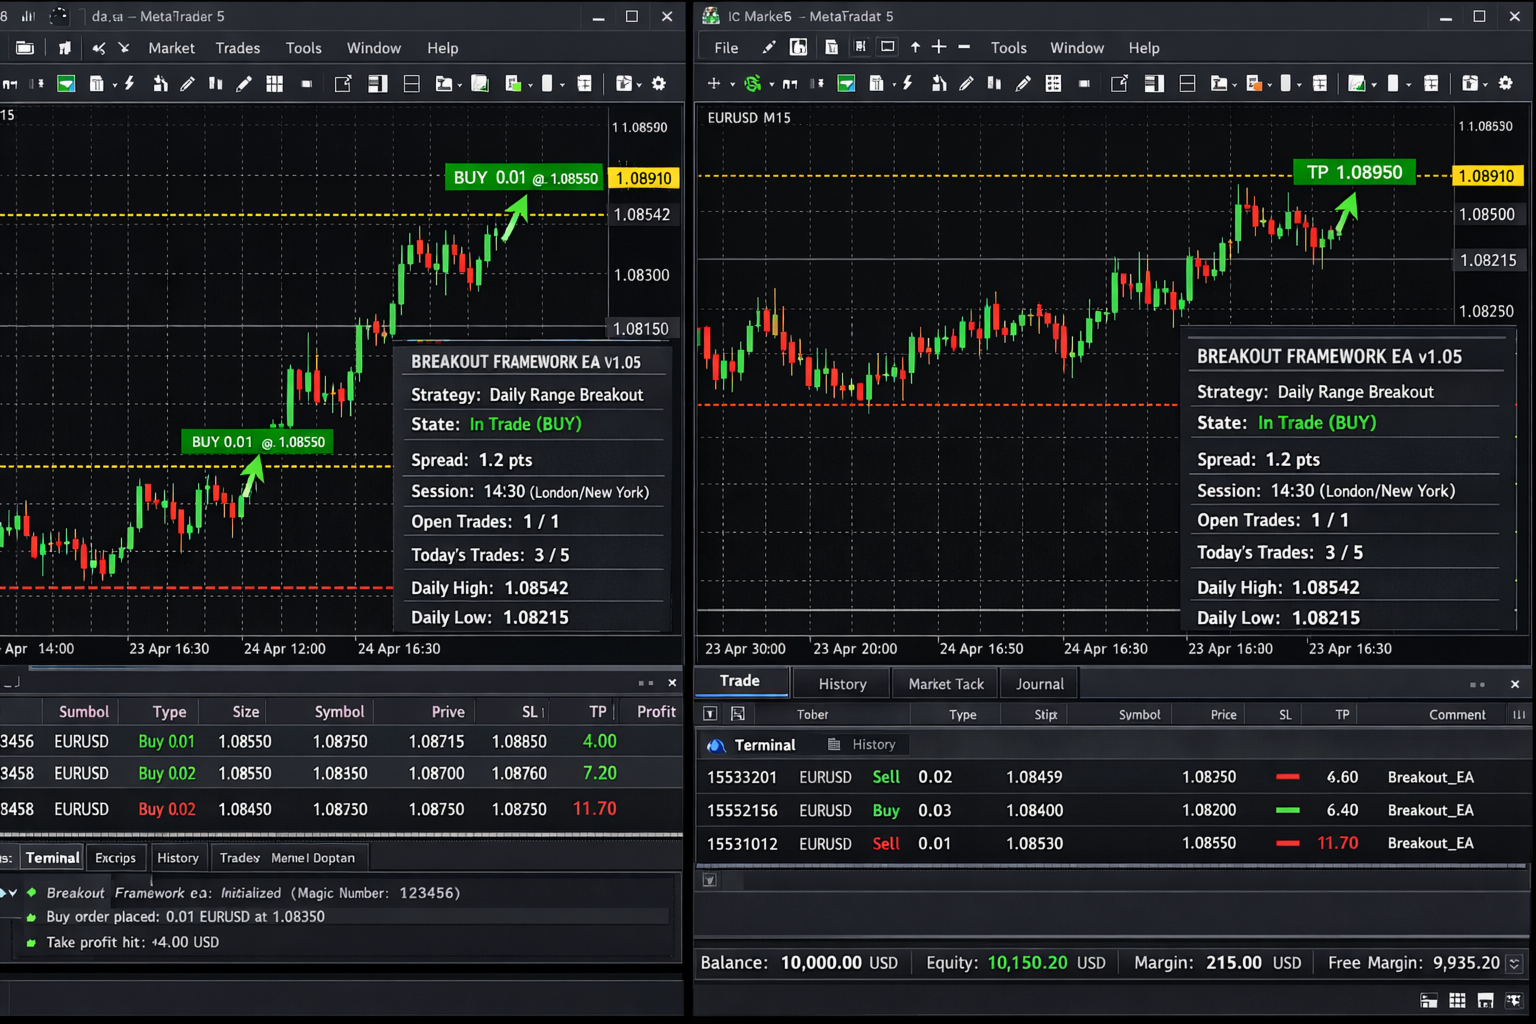
Task: Expand the Free Margin stepper dropdown
Action: [1515, 963]
